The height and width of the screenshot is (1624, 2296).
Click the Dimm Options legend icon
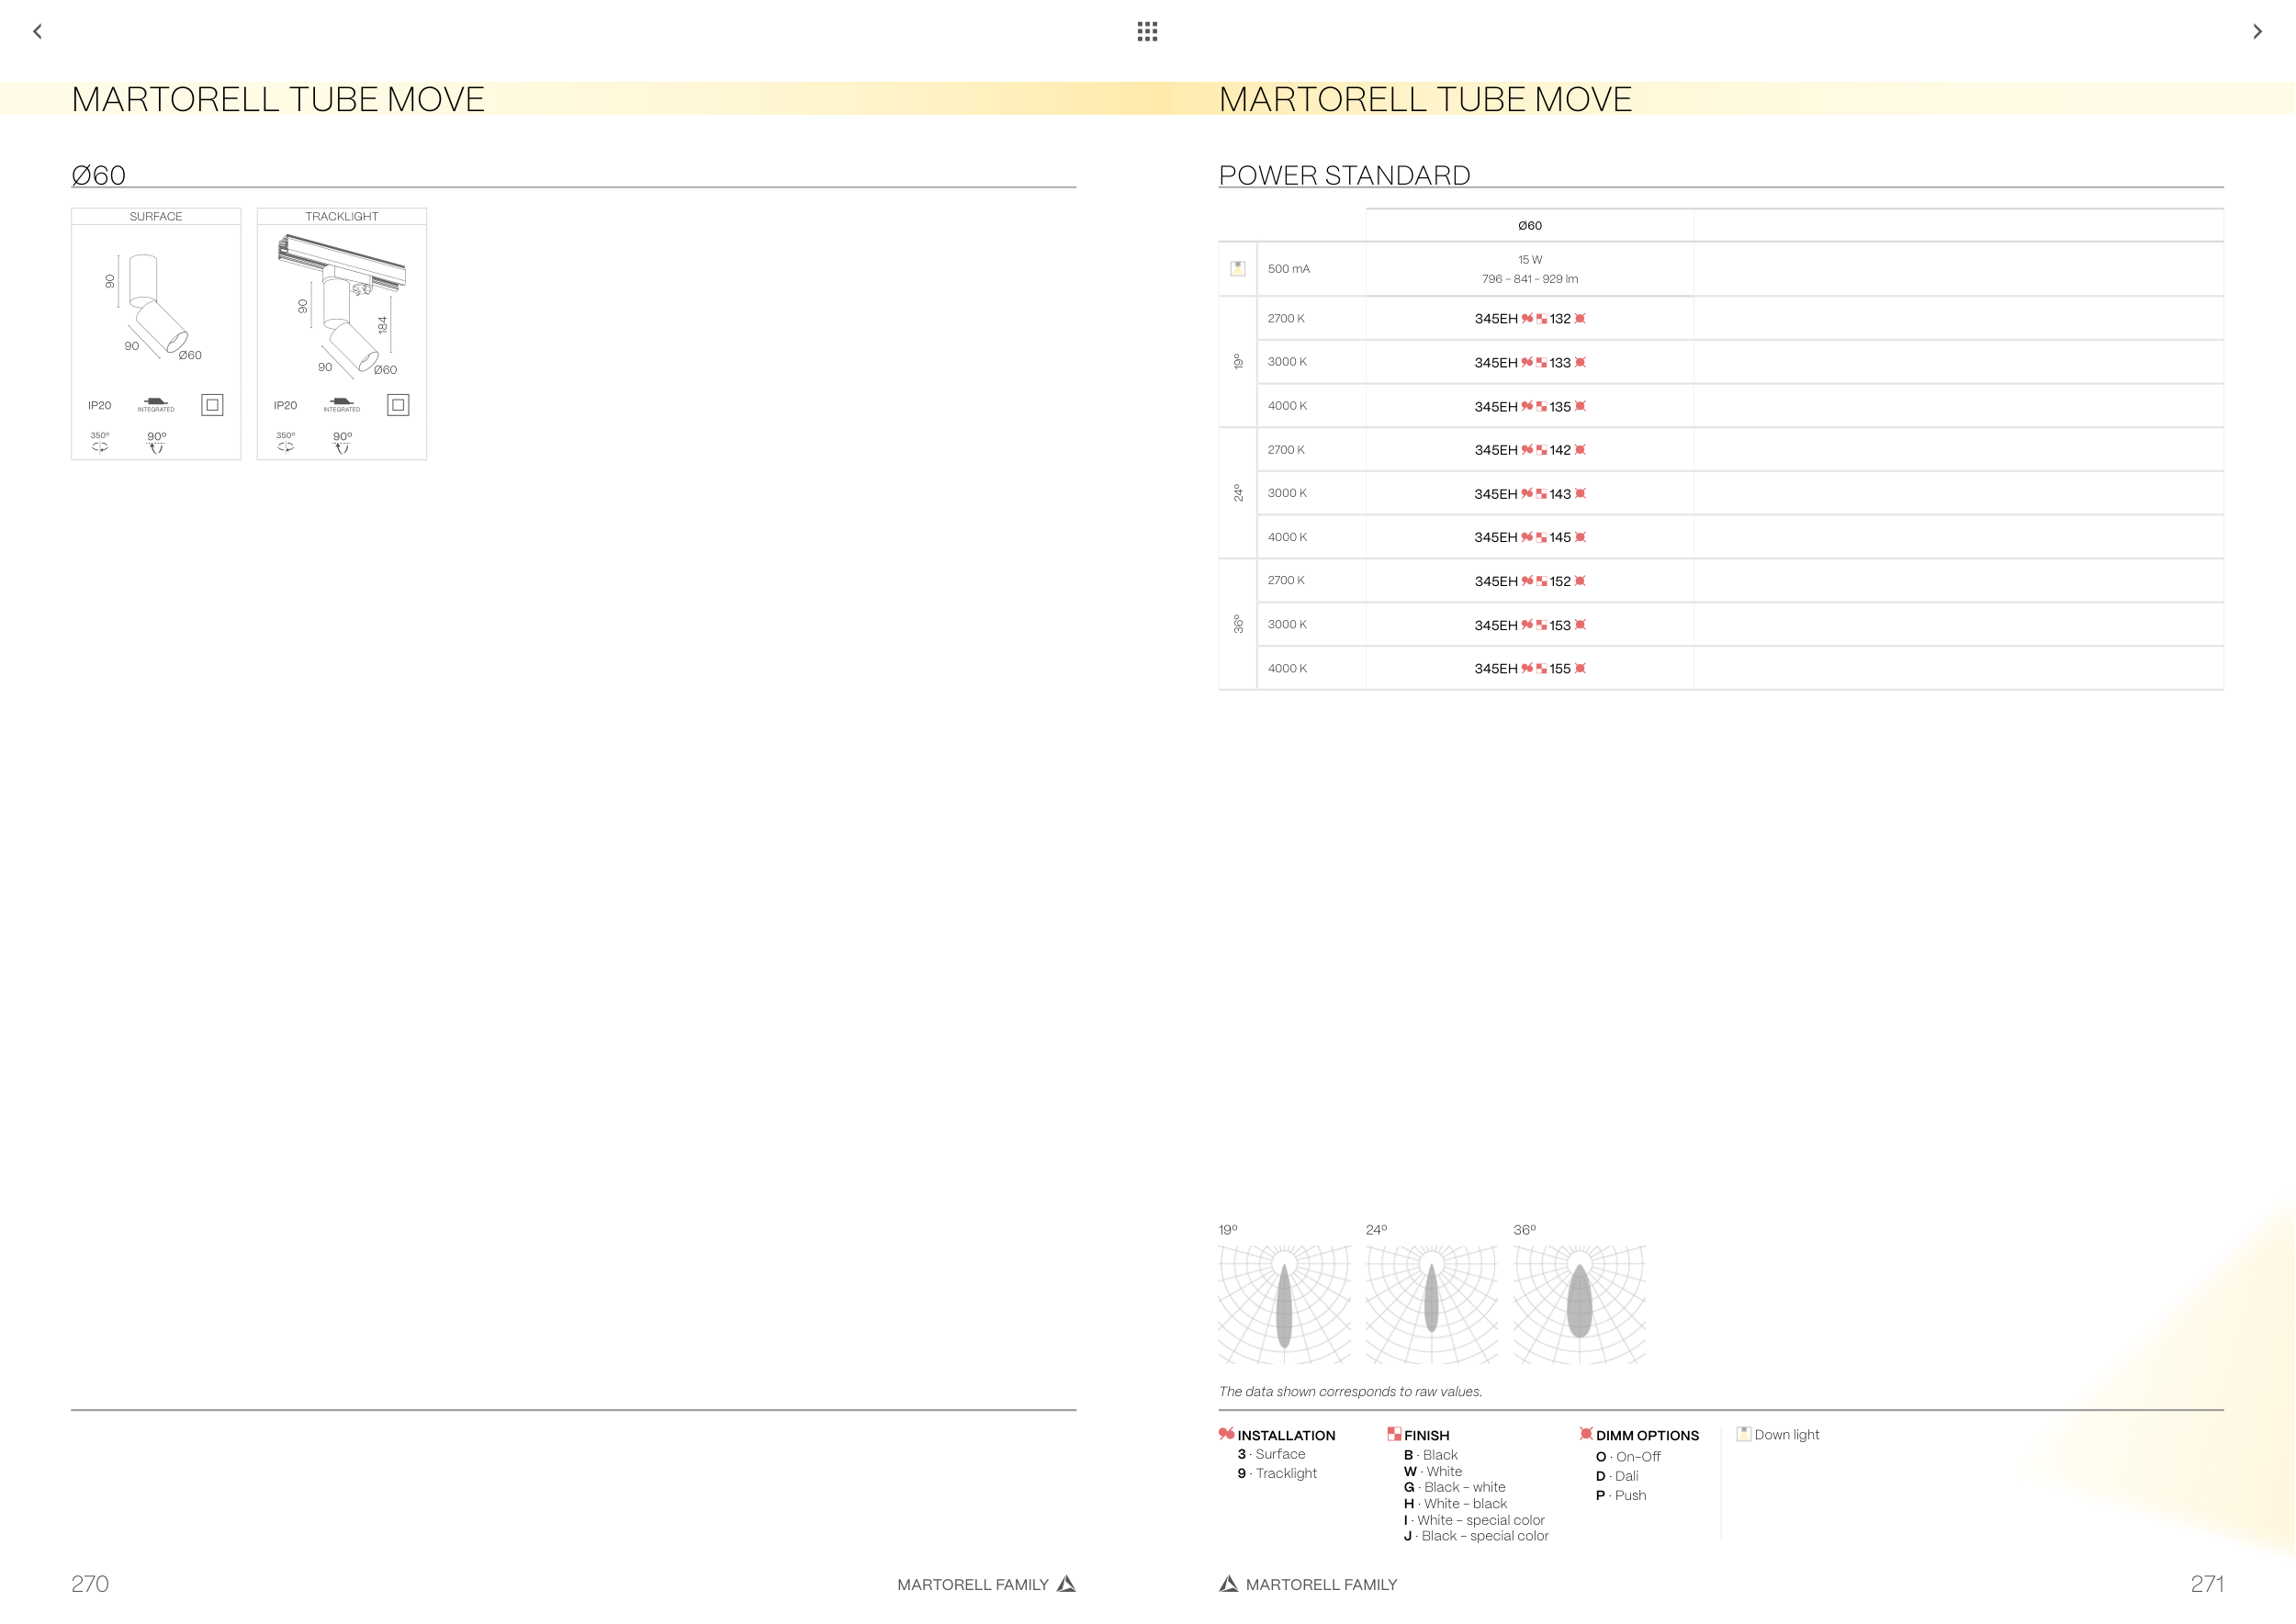(x=1585, y=1434)
